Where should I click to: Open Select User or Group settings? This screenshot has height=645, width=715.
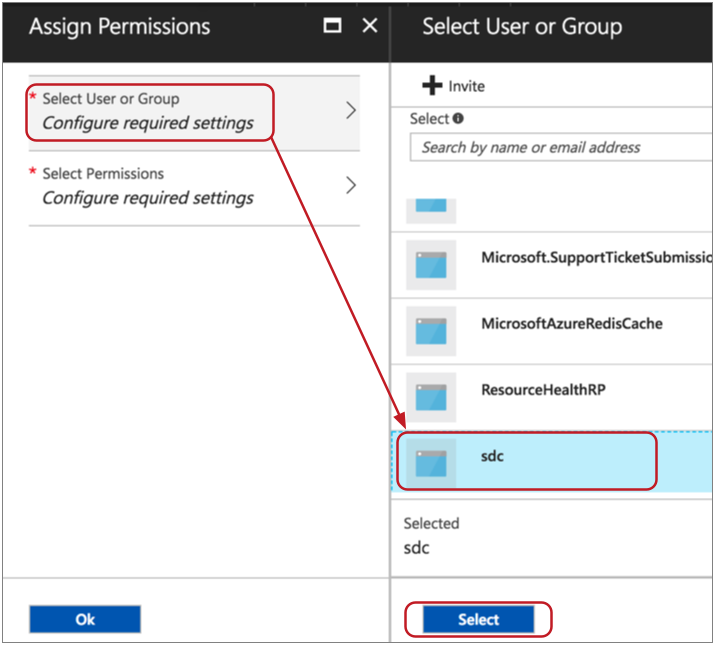[x=150, y=111]
